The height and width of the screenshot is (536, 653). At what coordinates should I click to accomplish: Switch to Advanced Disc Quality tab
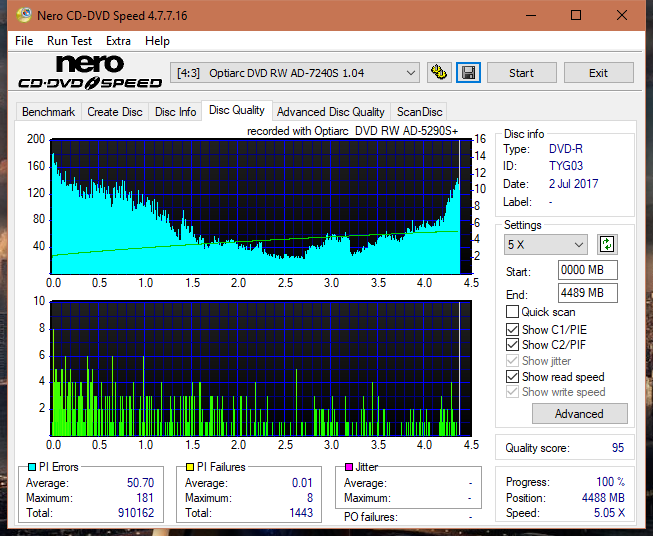331,112
